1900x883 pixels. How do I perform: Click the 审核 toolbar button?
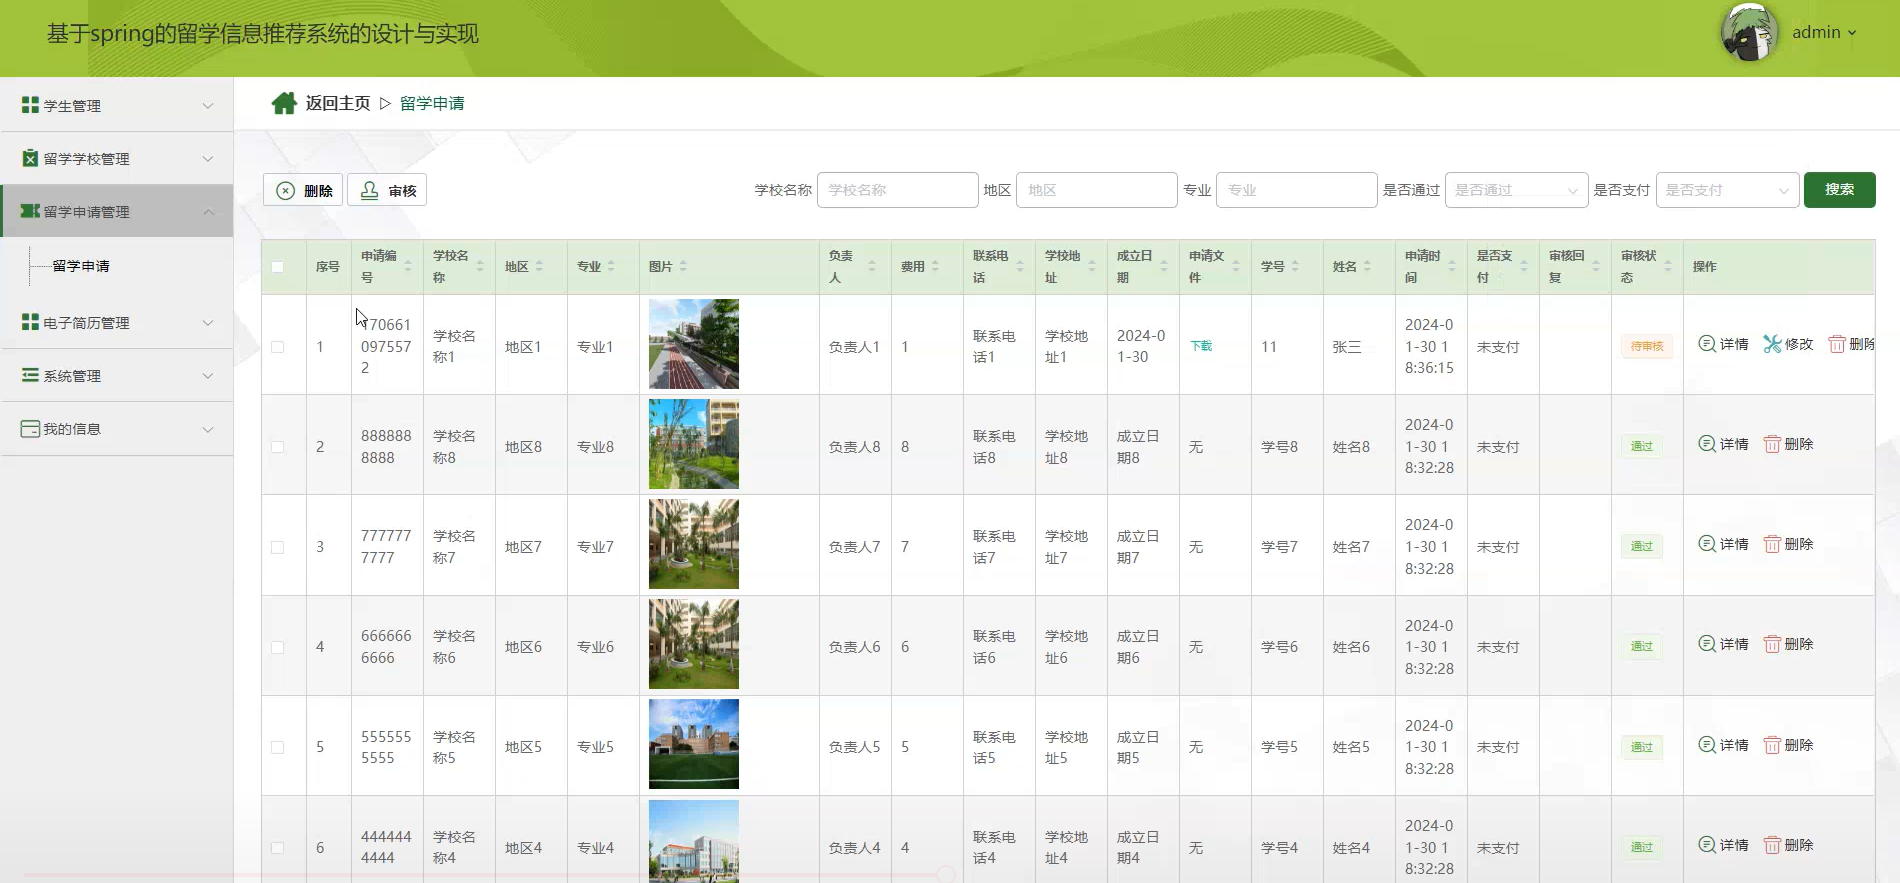(x=387, y=190)
